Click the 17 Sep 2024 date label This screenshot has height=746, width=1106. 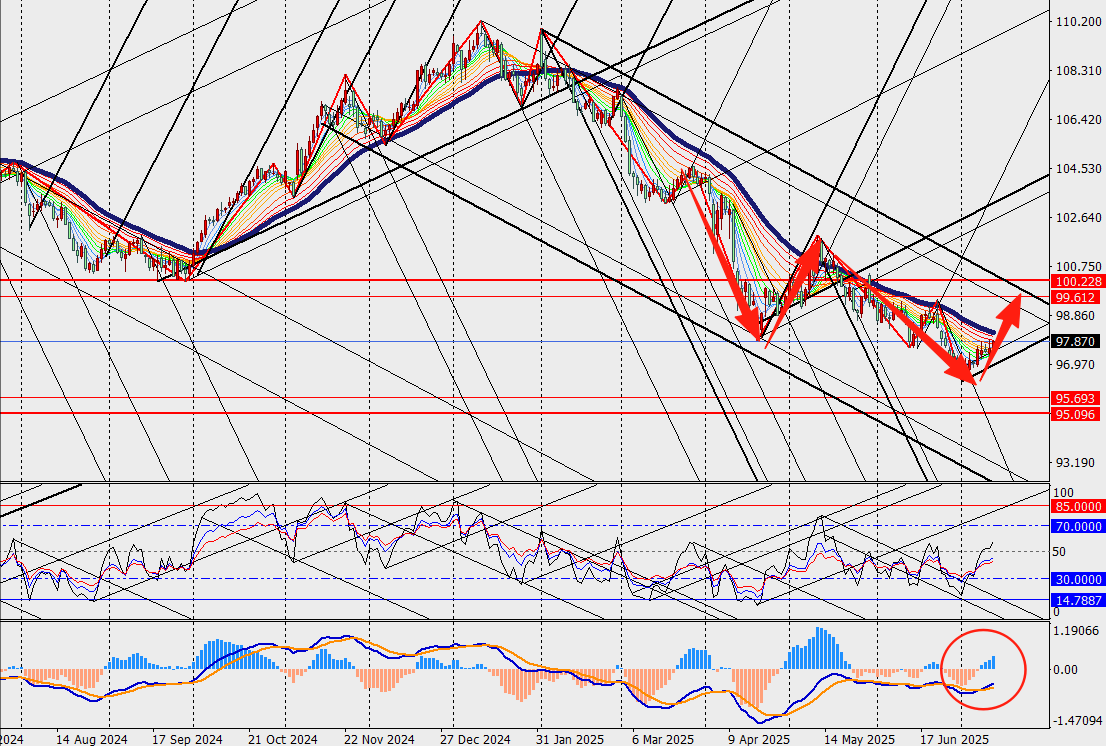(187, 739)
